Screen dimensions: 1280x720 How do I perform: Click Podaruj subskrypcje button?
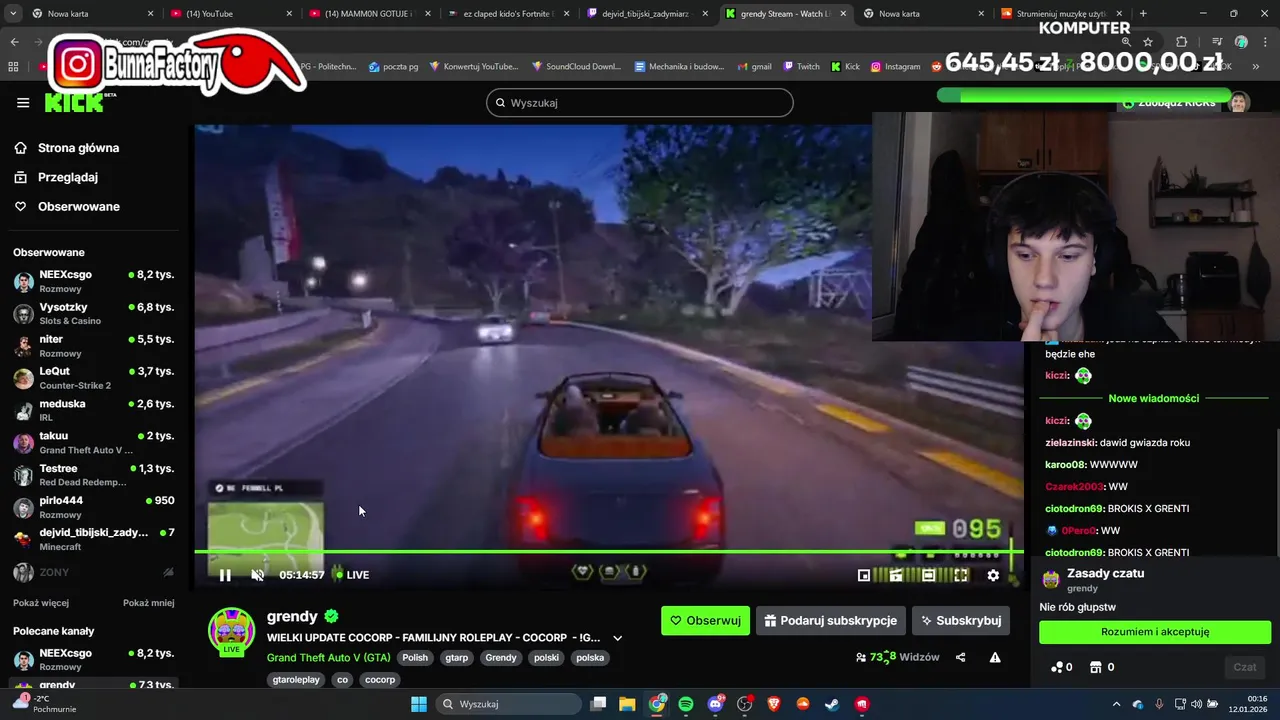tap(831, 620)
